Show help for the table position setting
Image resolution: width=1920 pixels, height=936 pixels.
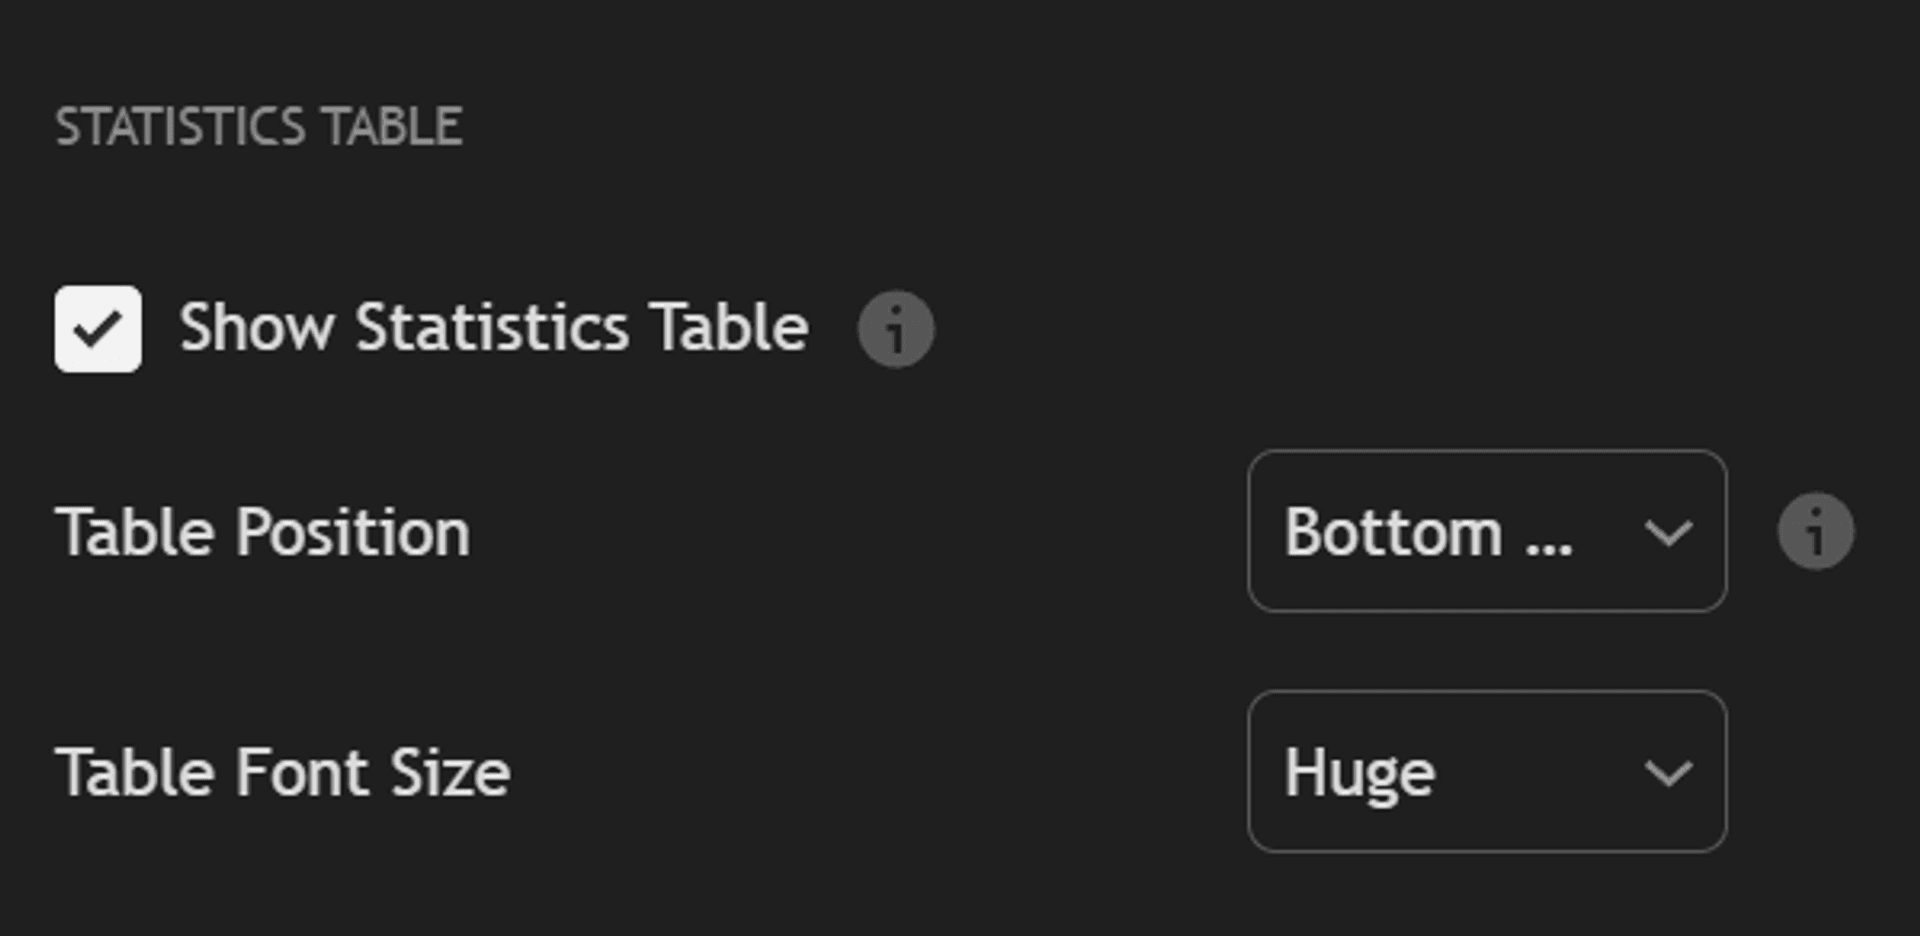coord(1815,531)
